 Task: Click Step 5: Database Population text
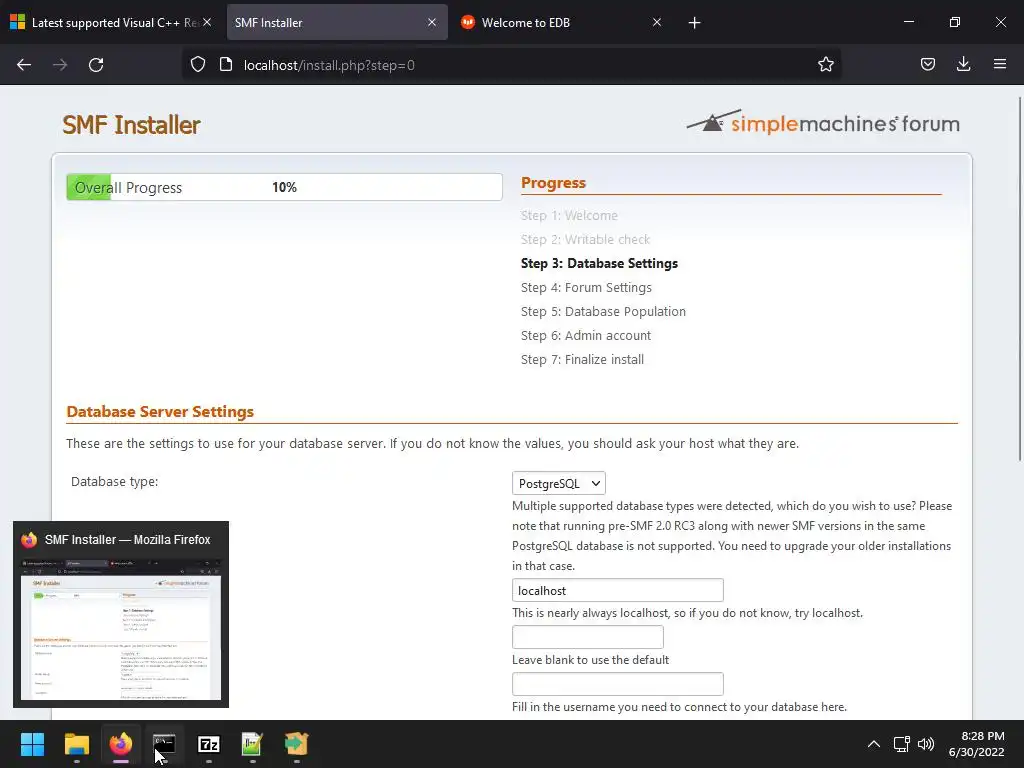(x=603, y=312)
